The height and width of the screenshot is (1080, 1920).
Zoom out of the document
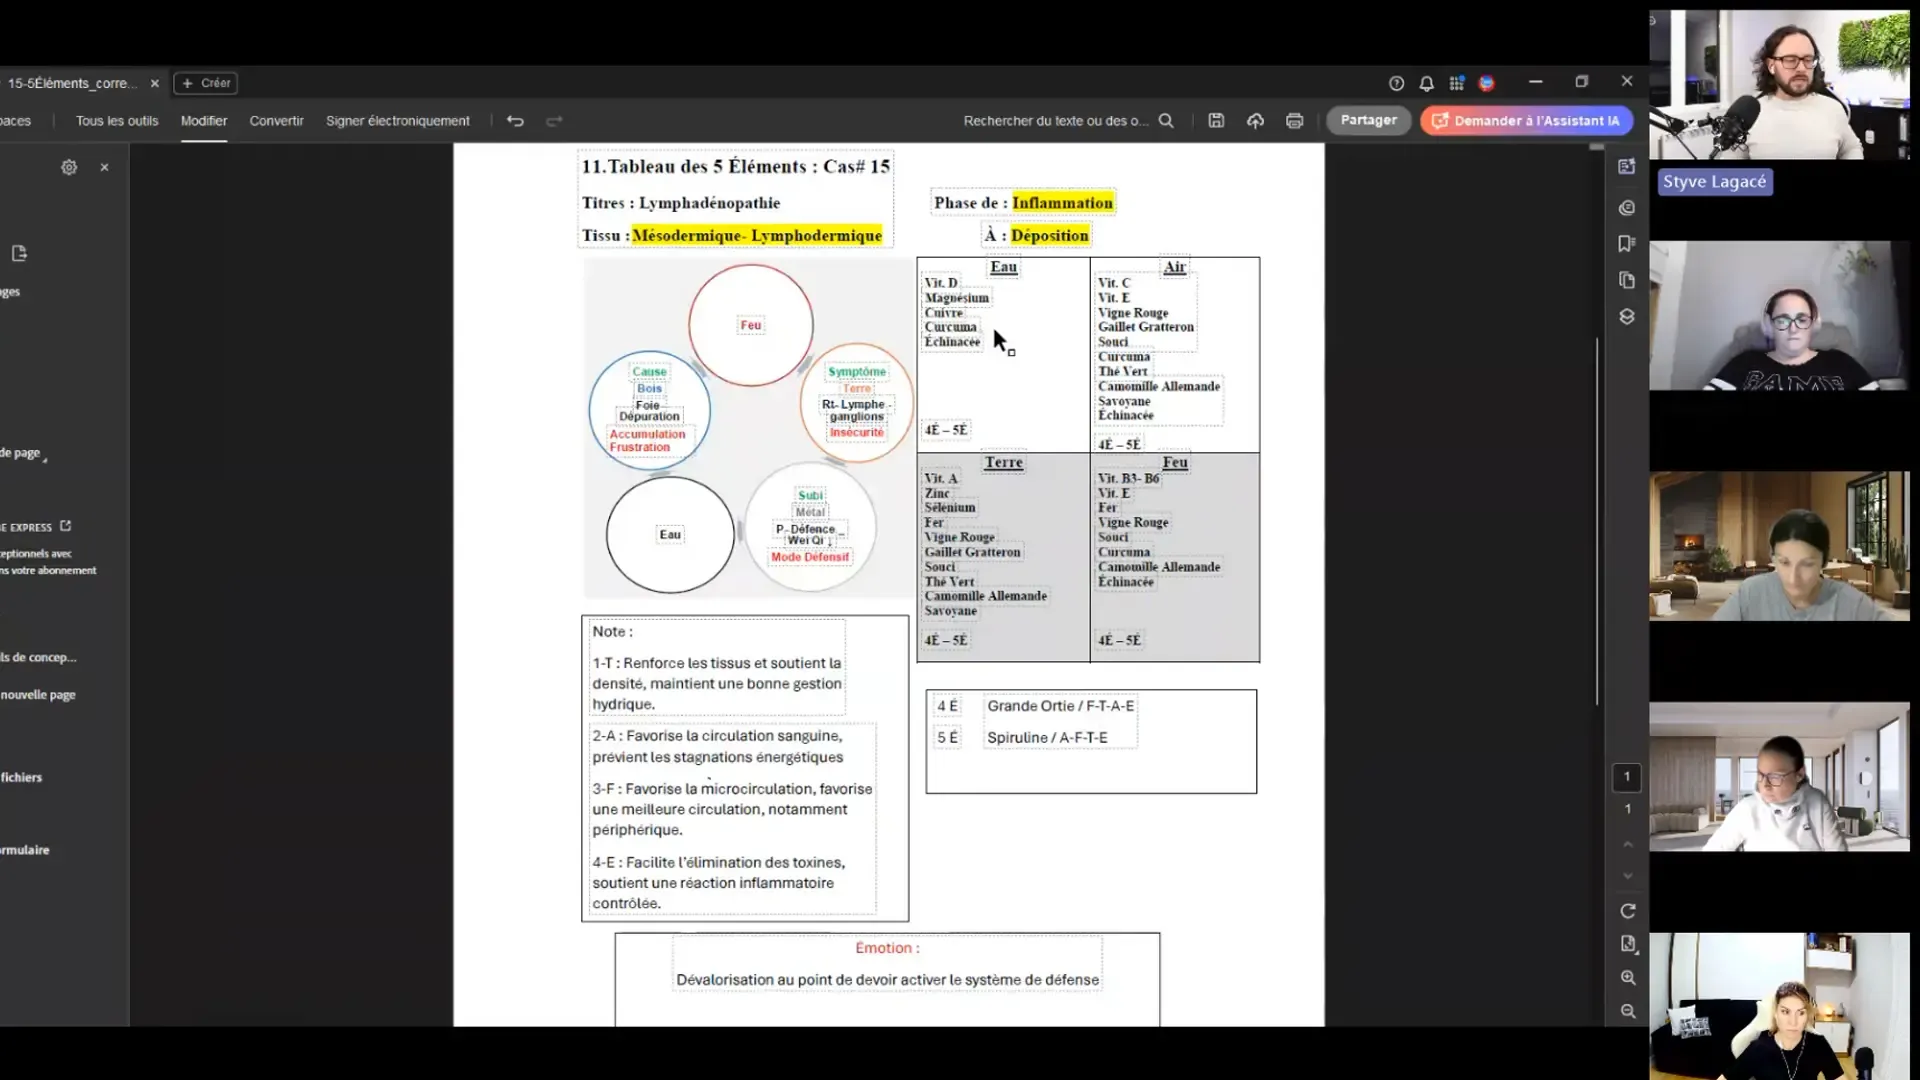1628,1012
